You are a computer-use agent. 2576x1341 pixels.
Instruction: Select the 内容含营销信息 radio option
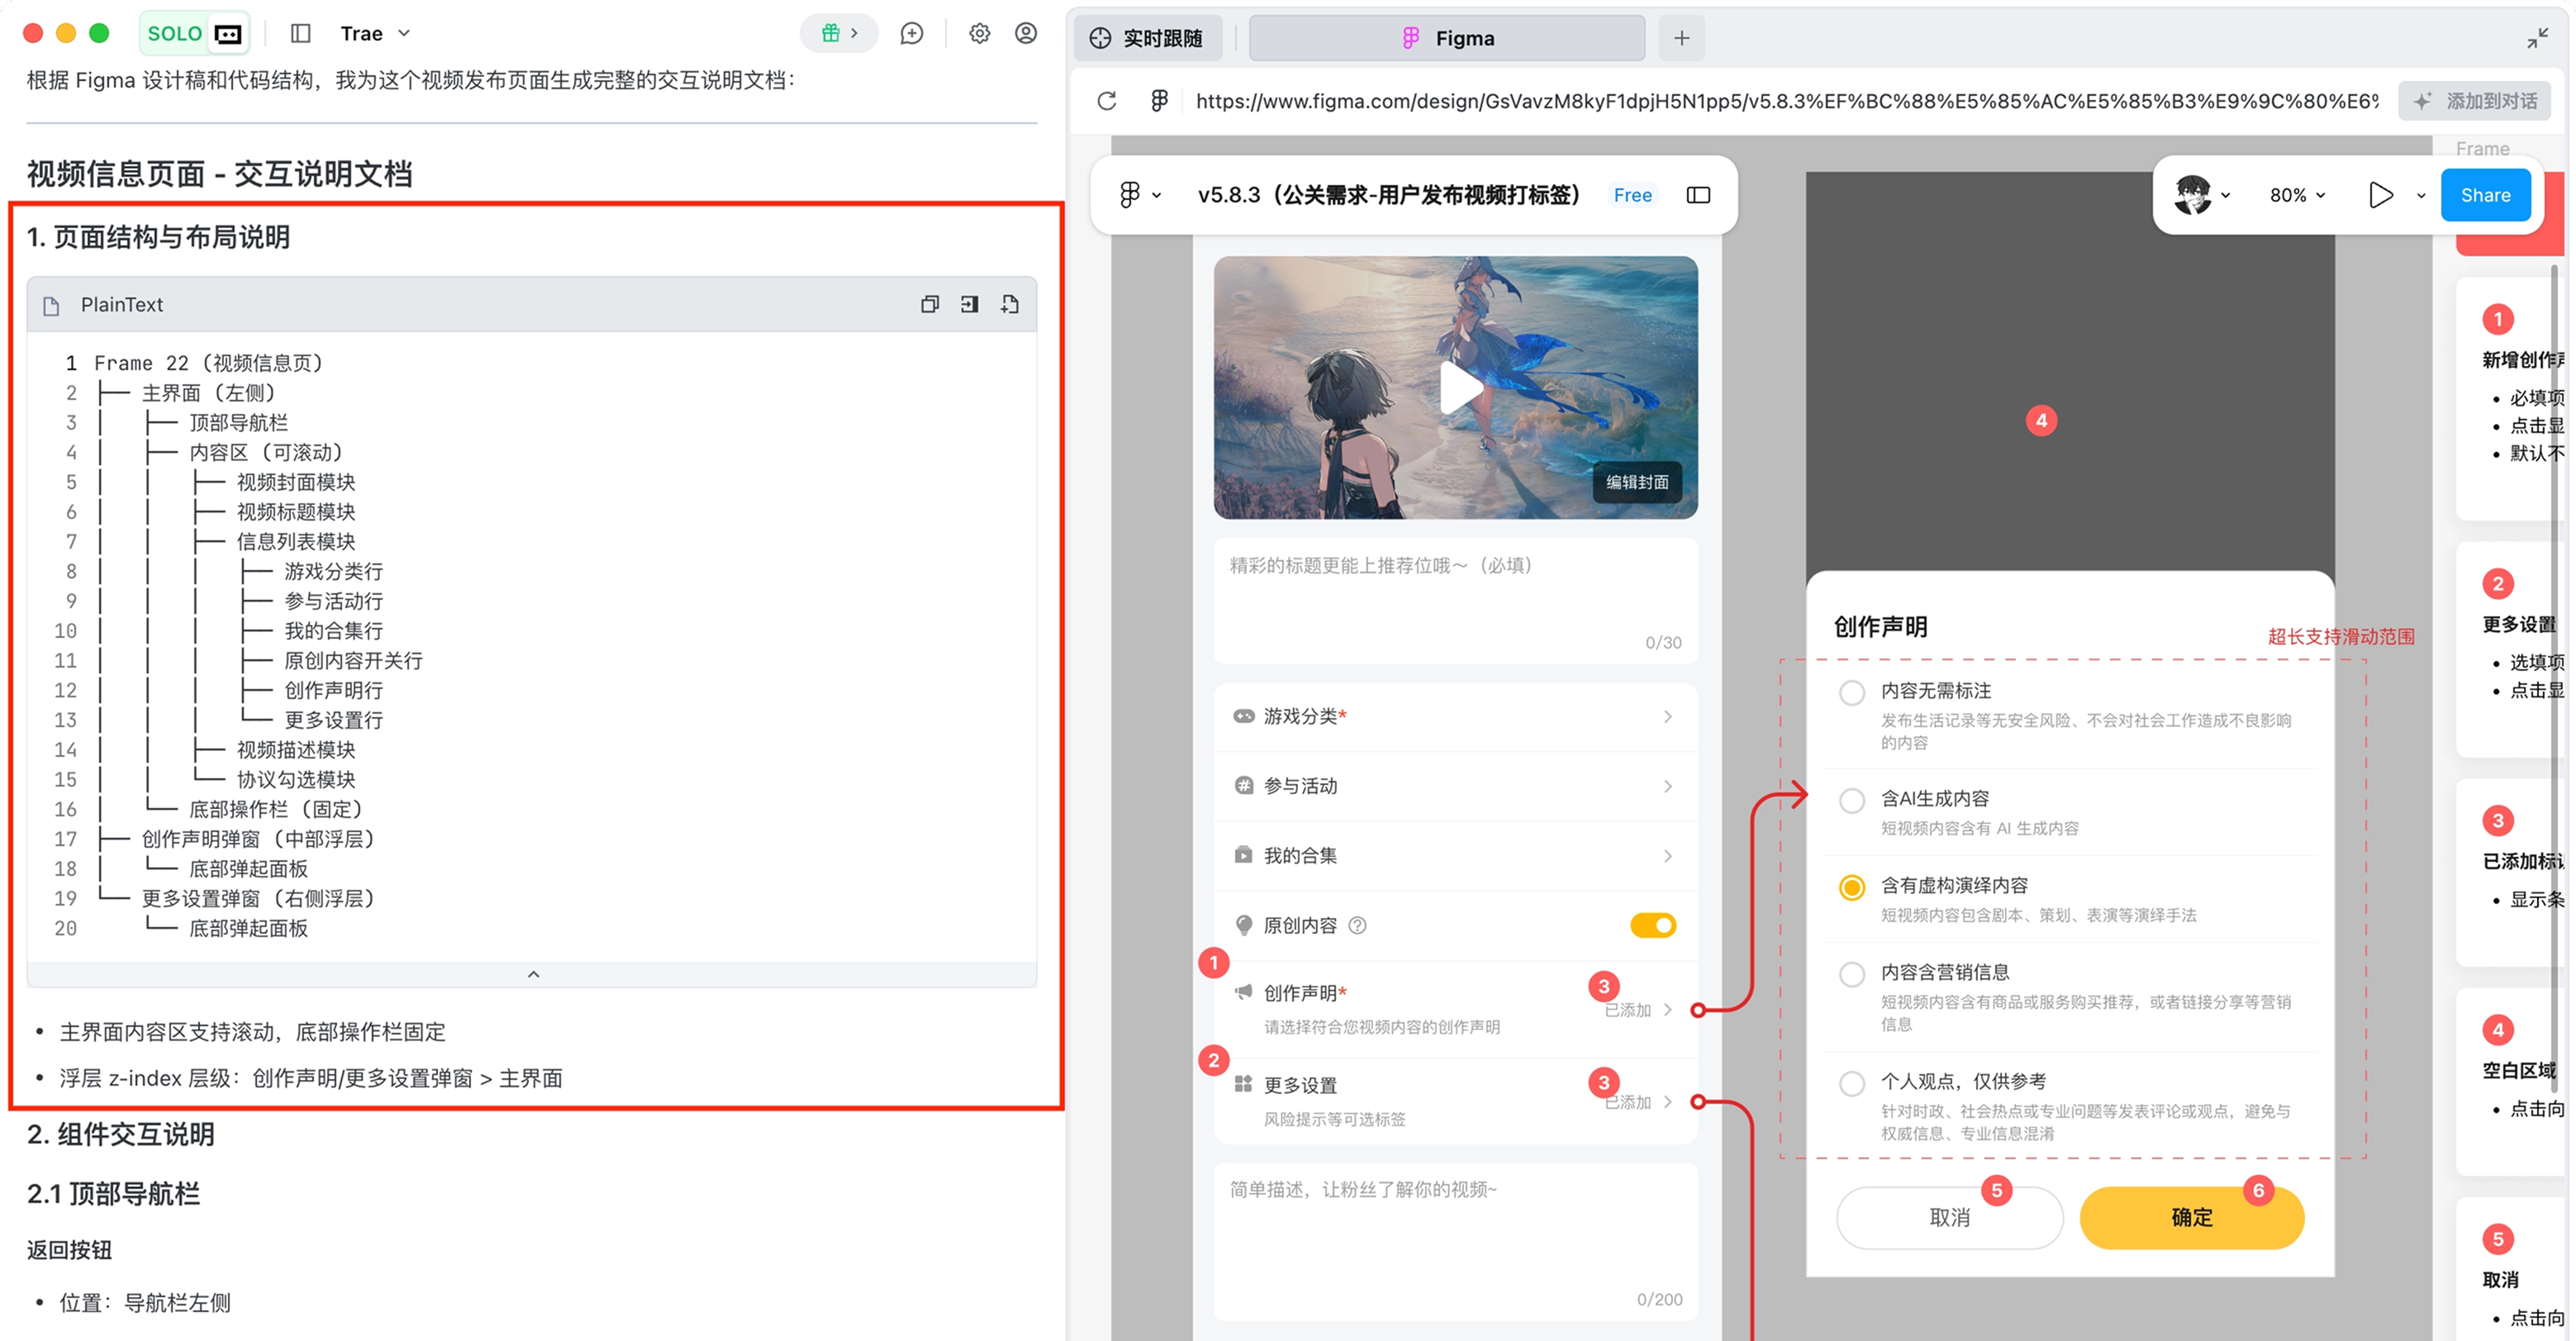click(1852, 974)
